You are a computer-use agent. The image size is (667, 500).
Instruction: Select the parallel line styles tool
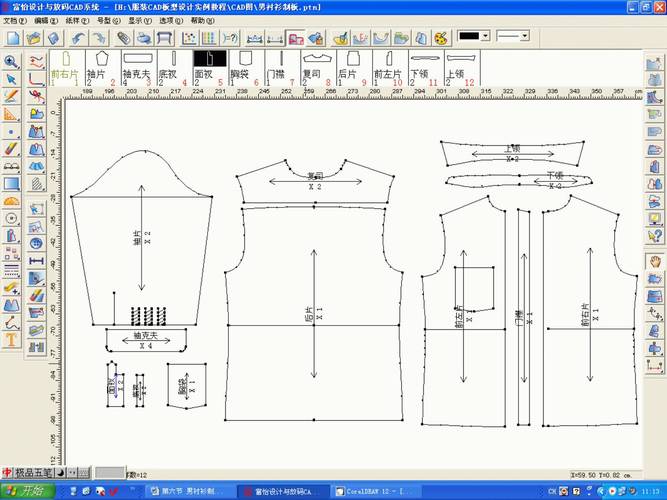[x=11, y=271]
